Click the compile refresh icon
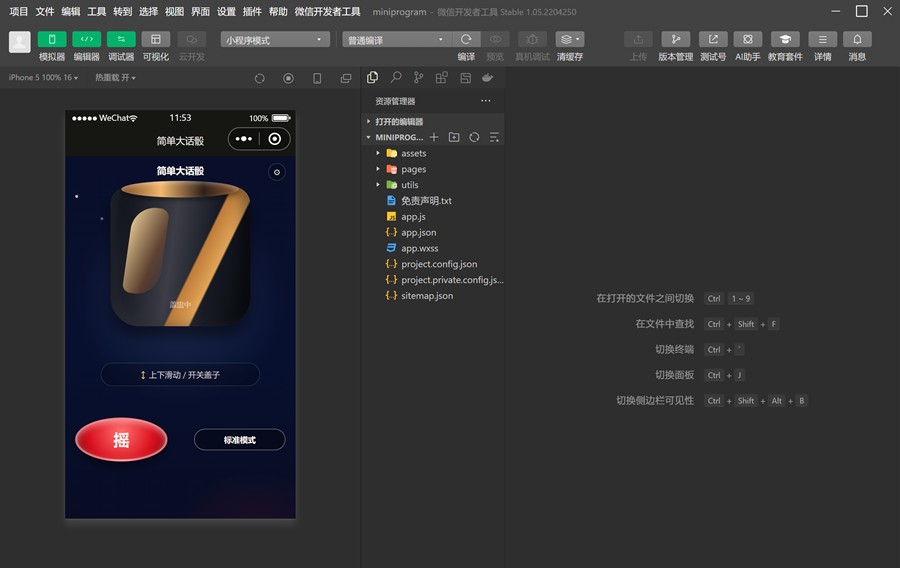The image size is (900, 568). [x=466, y=39]
